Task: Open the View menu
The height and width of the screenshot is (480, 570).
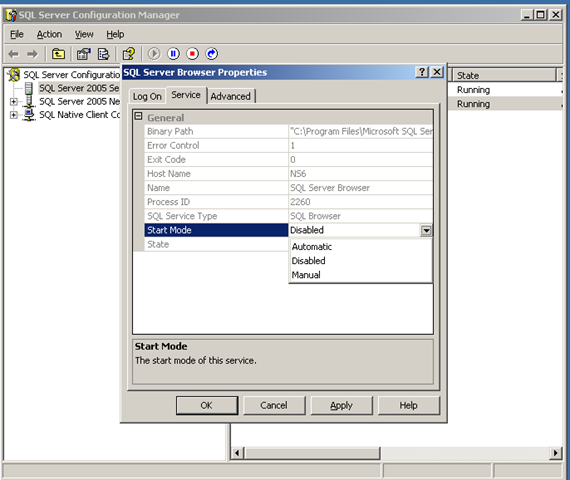Action: pyautogui.click(x=84, y=35)
